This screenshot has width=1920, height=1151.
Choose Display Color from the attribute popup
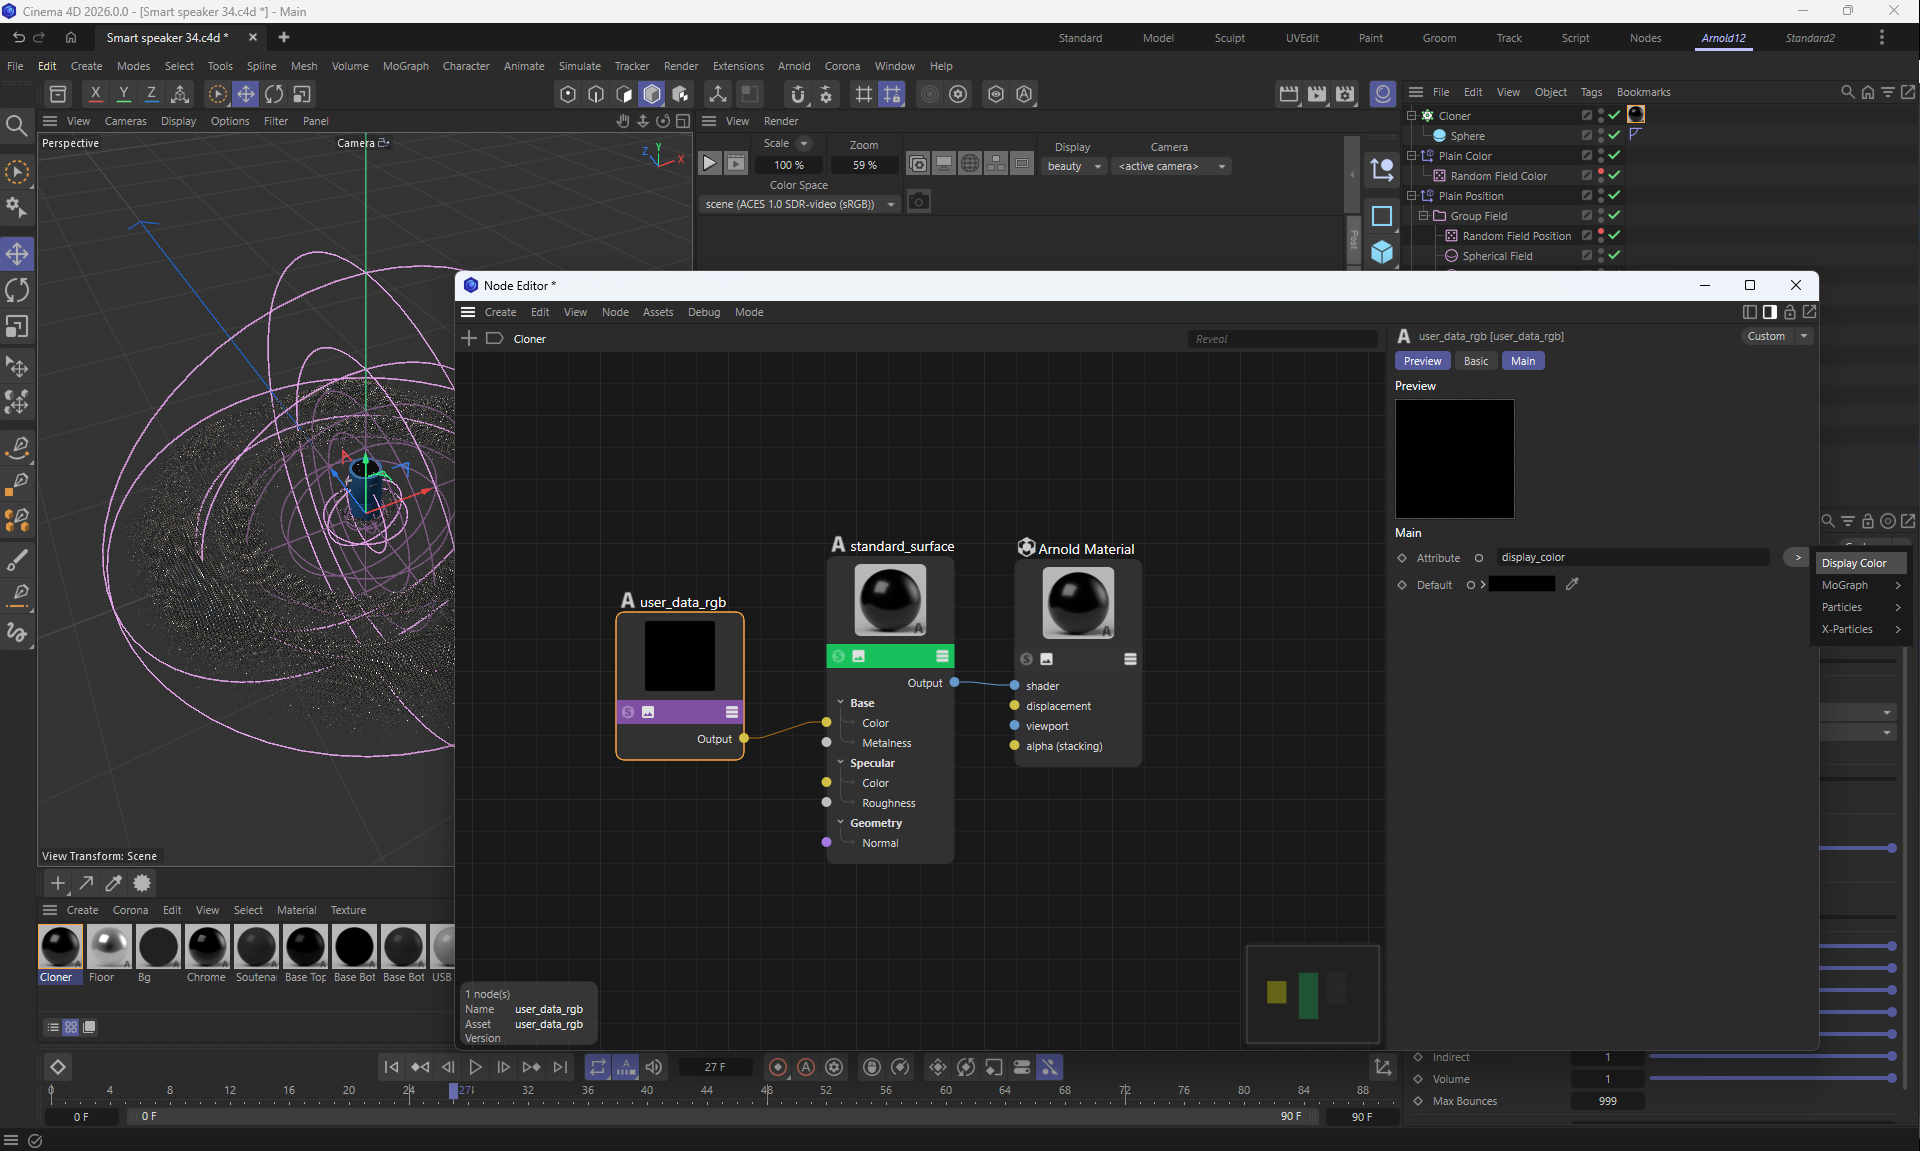tap(1853, 563)
